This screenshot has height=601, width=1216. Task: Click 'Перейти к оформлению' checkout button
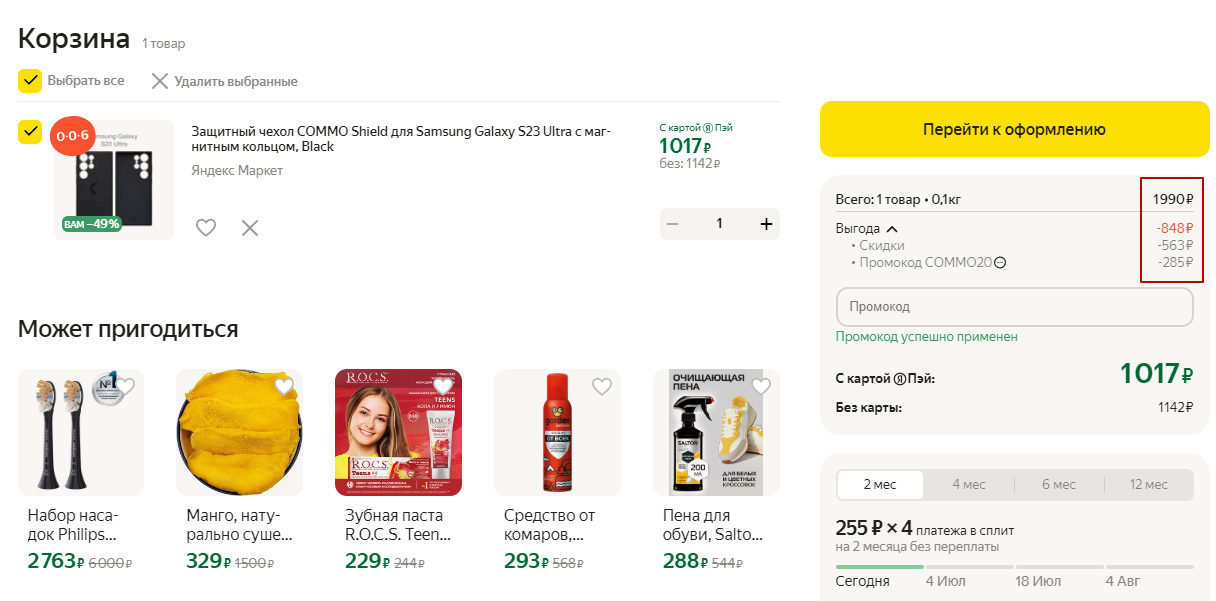(x=1014, y=129)
